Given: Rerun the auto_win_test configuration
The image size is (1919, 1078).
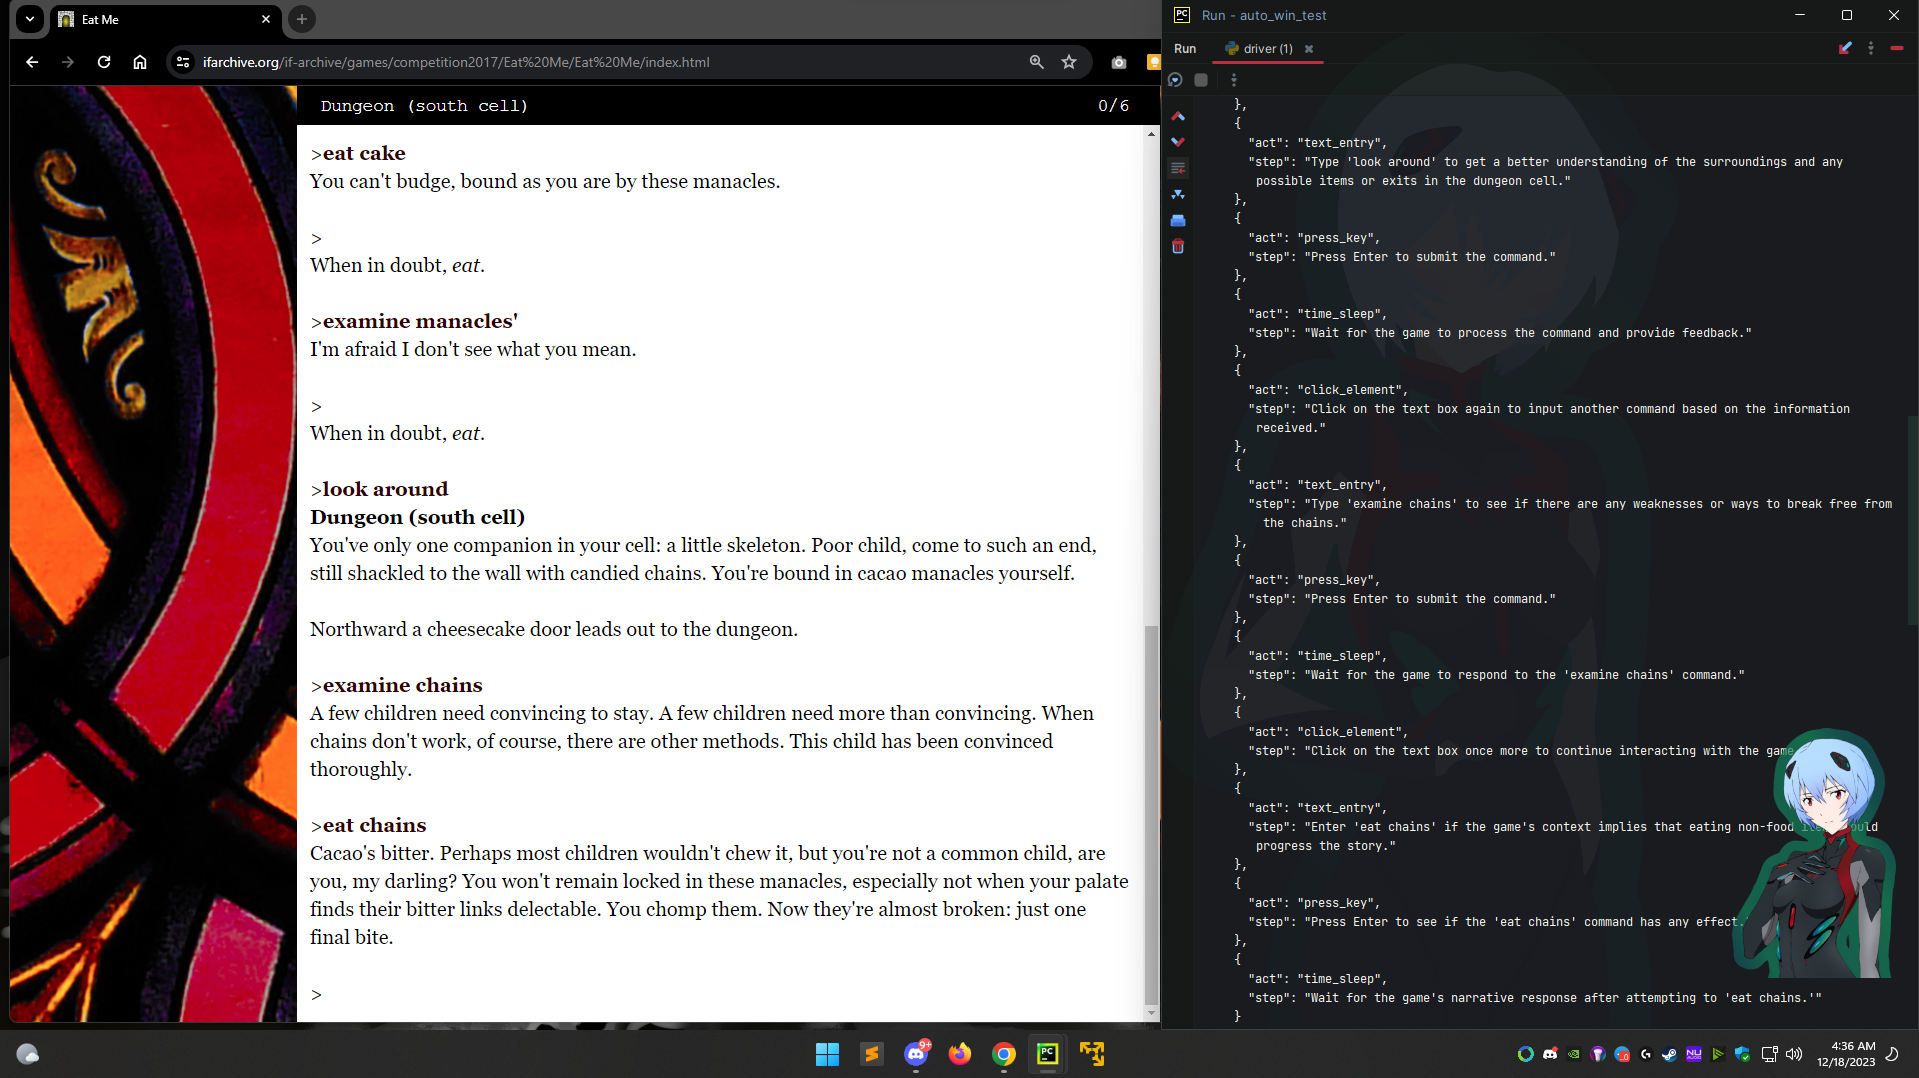Looking at the screenshot, I should pyautogui.click(x=1175, y=80).
